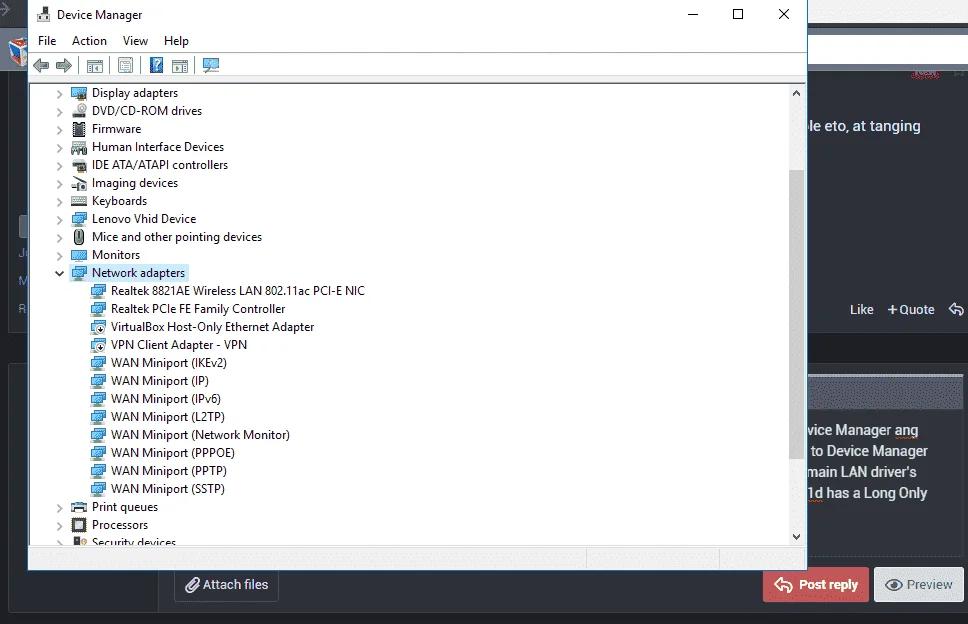Click the +Quote link on forum post
The height and width of the screenshot is (624, 968).
[x=911, y=309]
